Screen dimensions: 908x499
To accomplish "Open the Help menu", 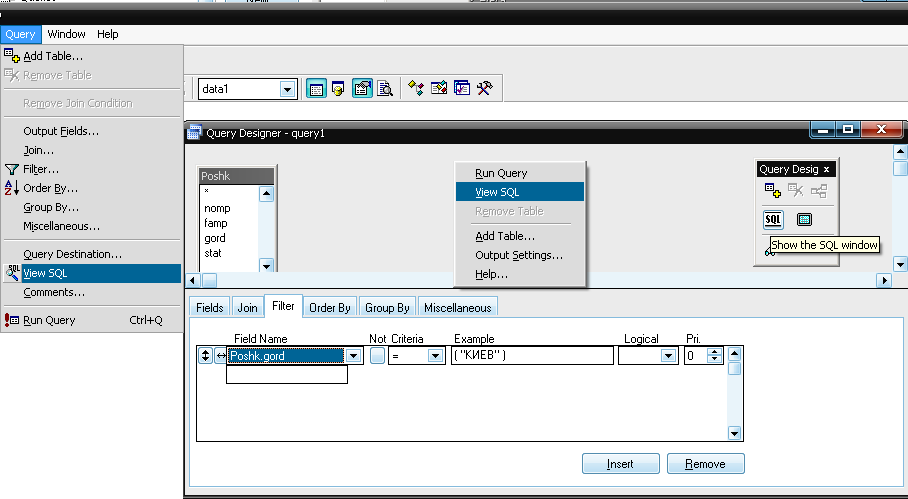I will [108, 34].
